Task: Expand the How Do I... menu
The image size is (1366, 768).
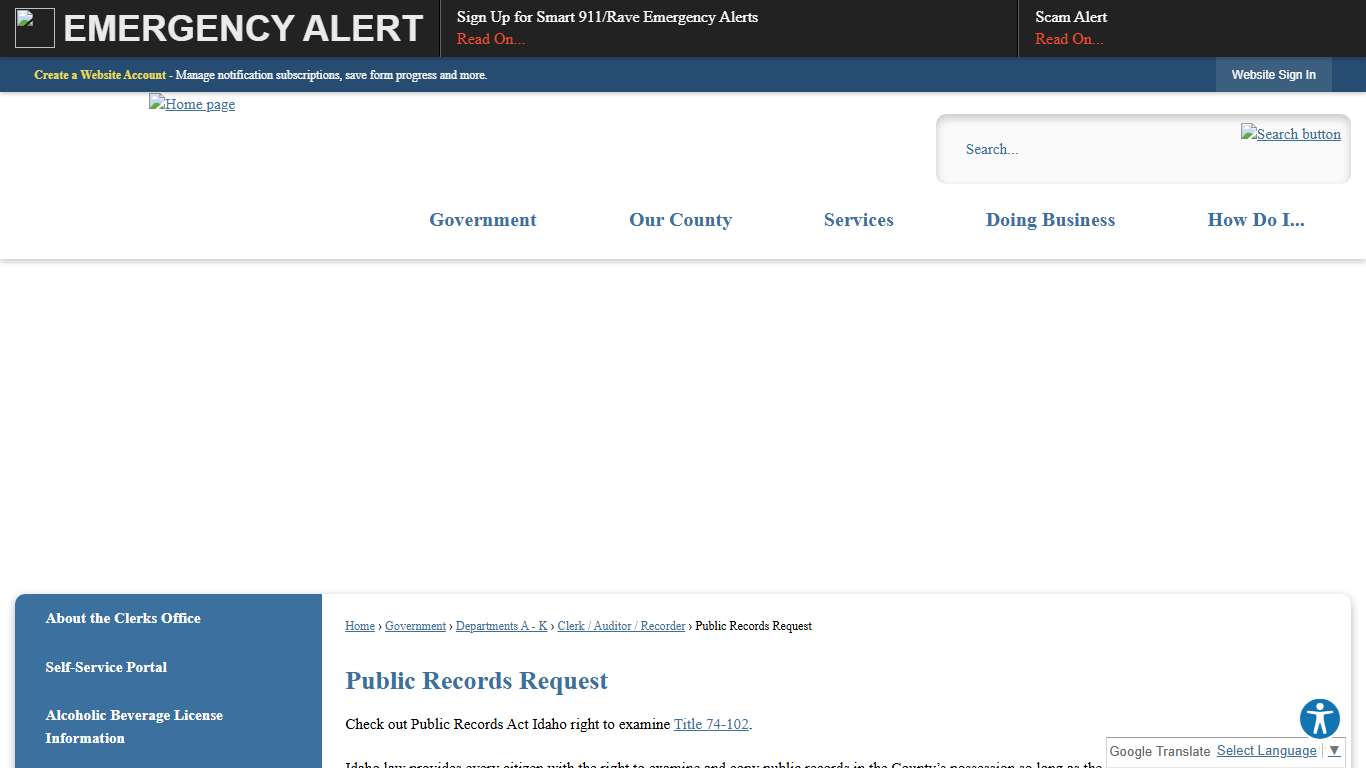Action: pos(1255,220)
